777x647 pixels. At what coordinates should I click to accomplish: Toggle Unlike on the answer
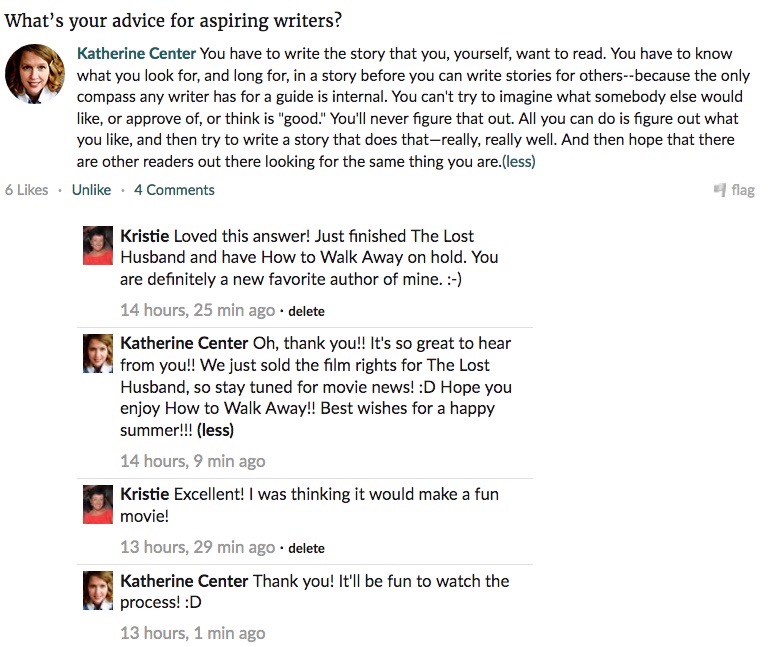[91, 190]
